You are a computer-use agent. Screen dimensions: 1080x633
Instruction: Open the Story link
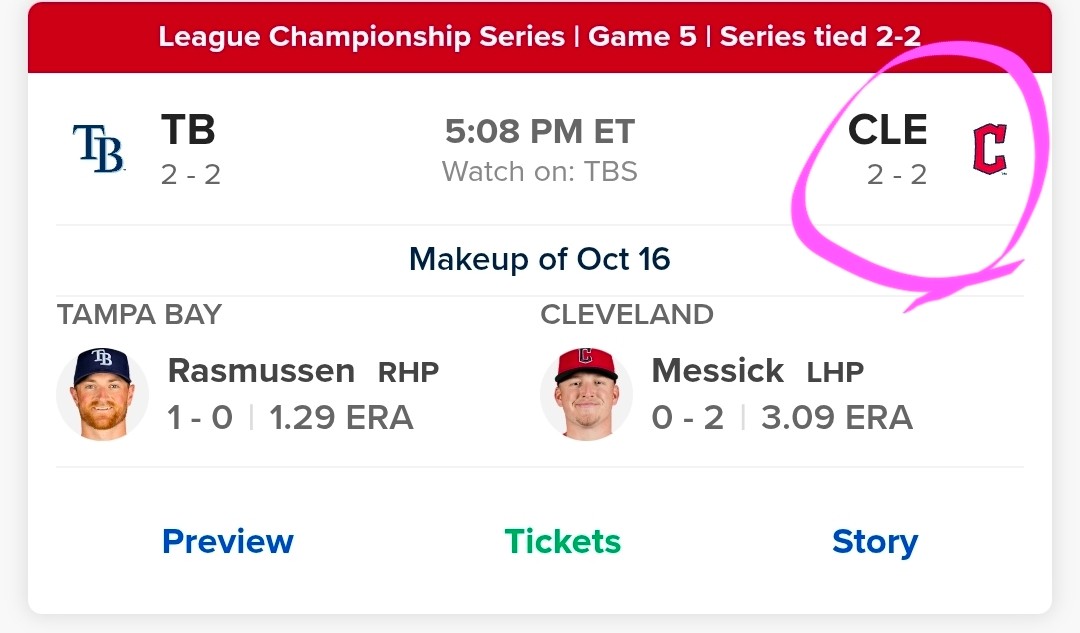click(875, 542)
